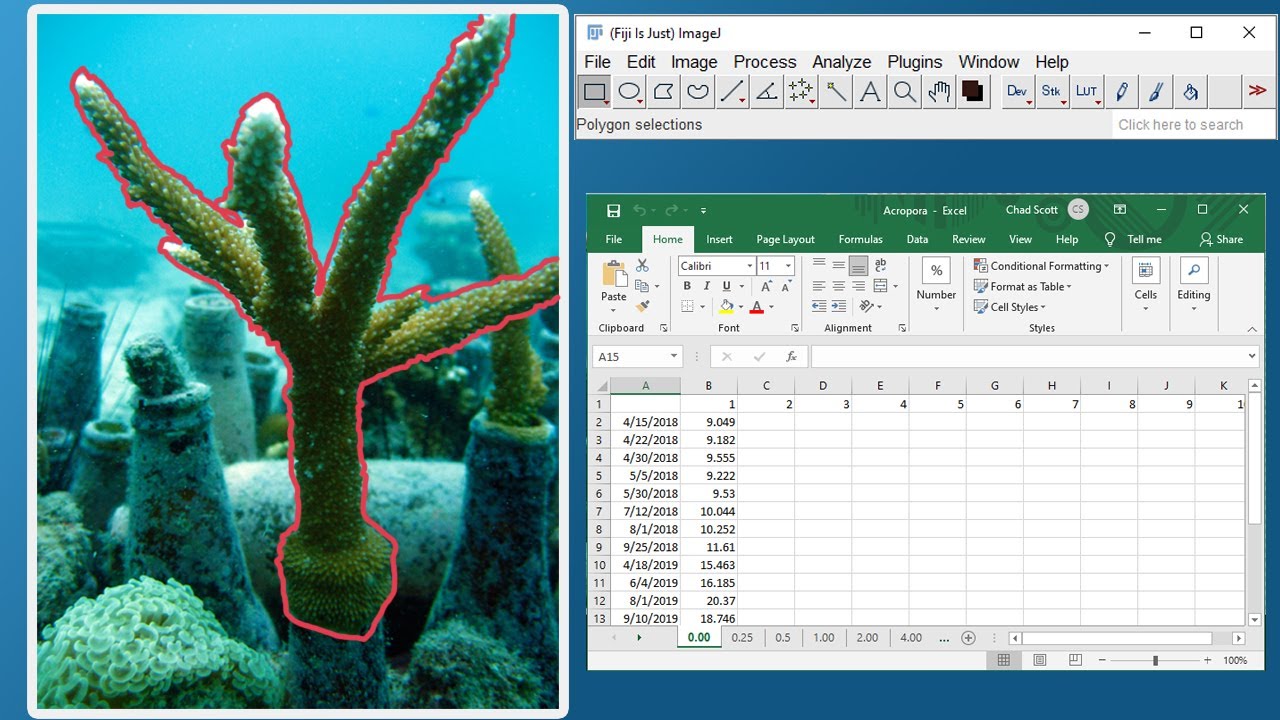The width and height of the screenshot is (1280, 720).
Task: Open the font size 11 dropdown
Action: click(788, 266)
